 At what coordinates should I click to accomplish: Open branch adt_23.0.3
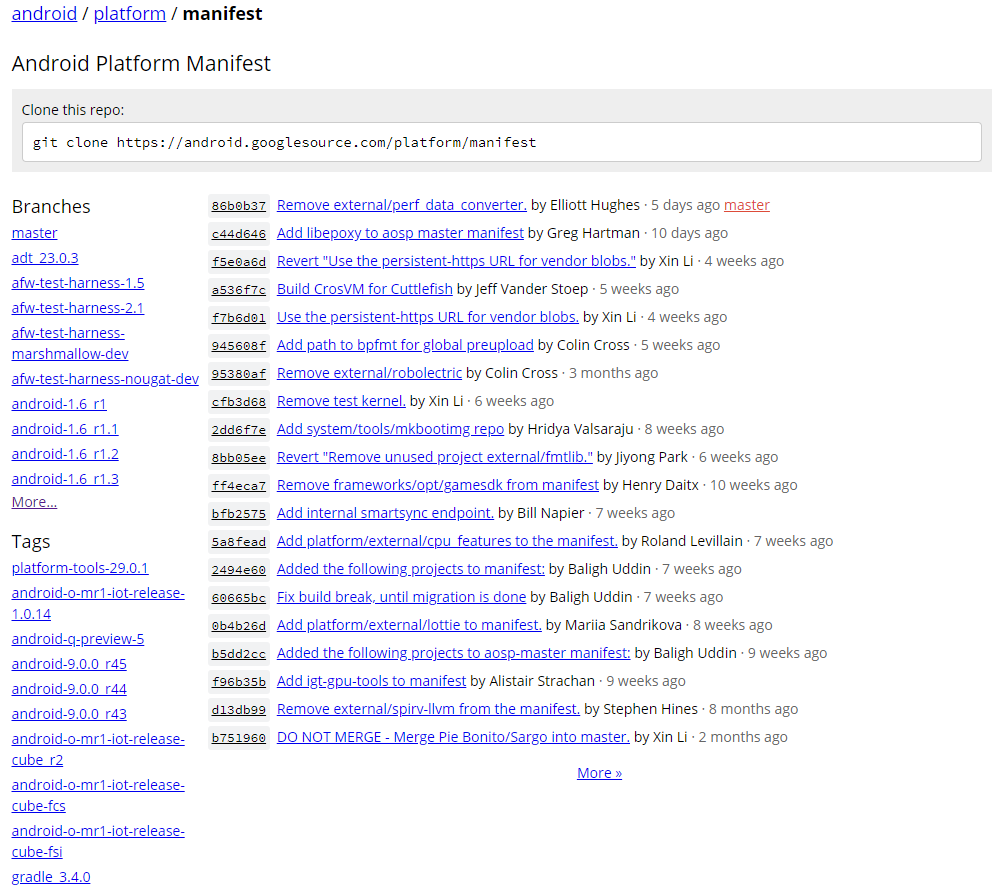coord(45,258)
